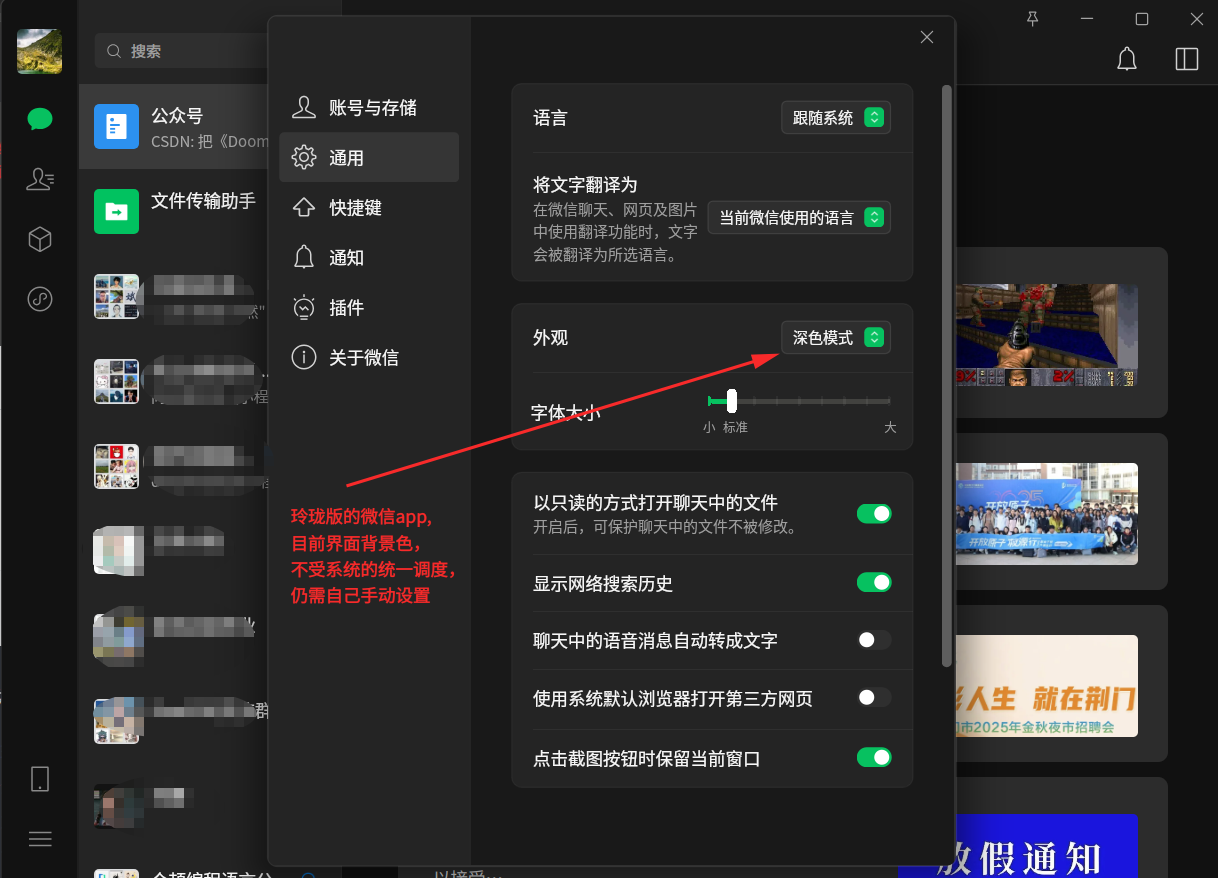Toggle the side panel layout icon
This screenshot has width=1218, height=878.
pyautogui.click(x=1187, y=59)
